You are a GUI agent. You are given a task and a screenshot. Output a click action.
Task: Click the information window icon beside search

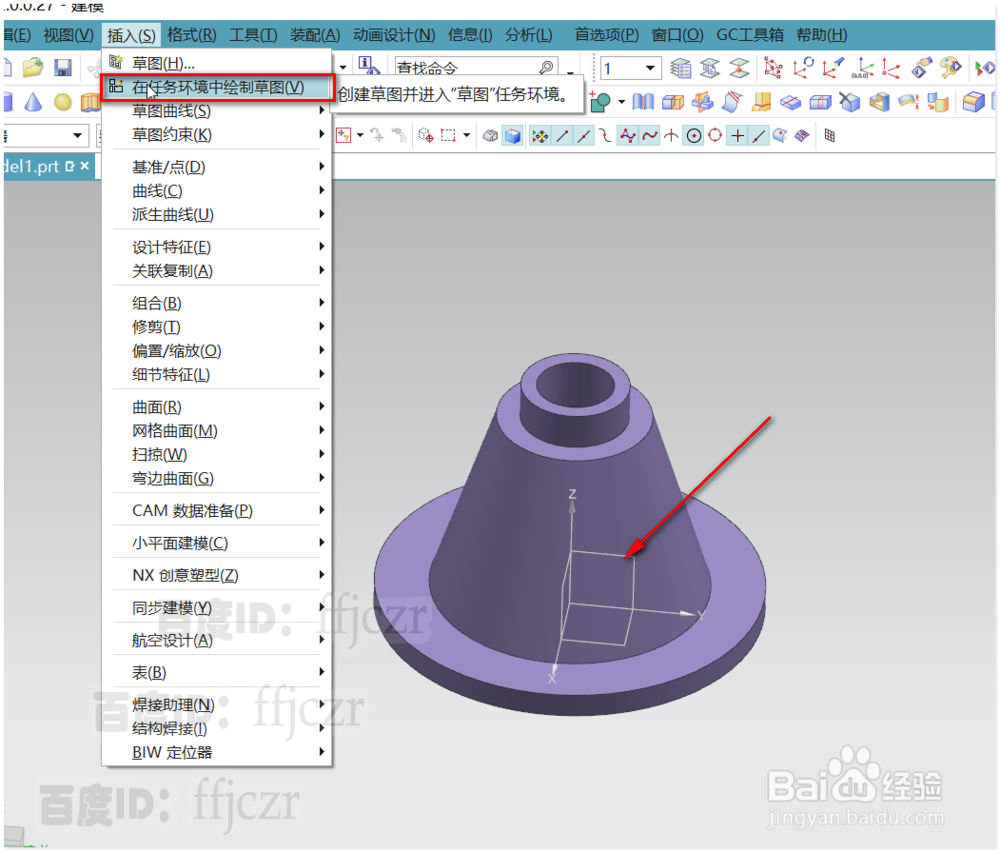point(368,65)
